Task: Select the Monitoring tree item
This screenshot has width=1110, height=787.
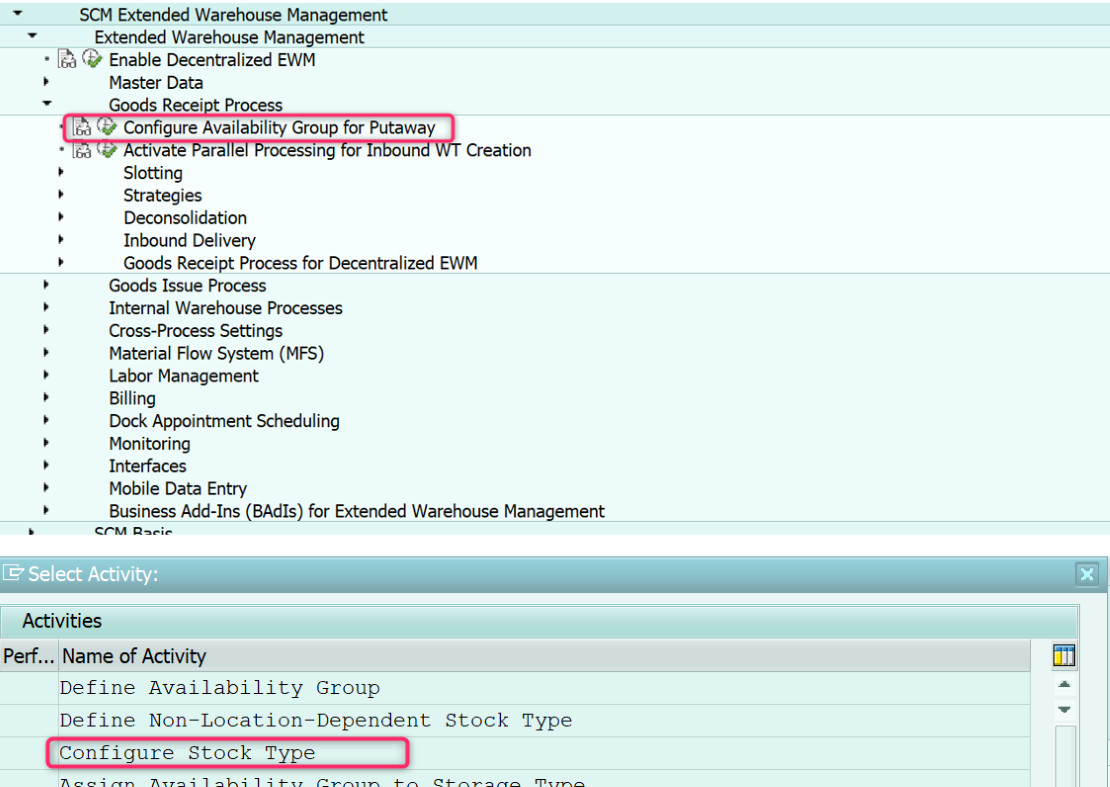Action: click(x=149, y=444)
